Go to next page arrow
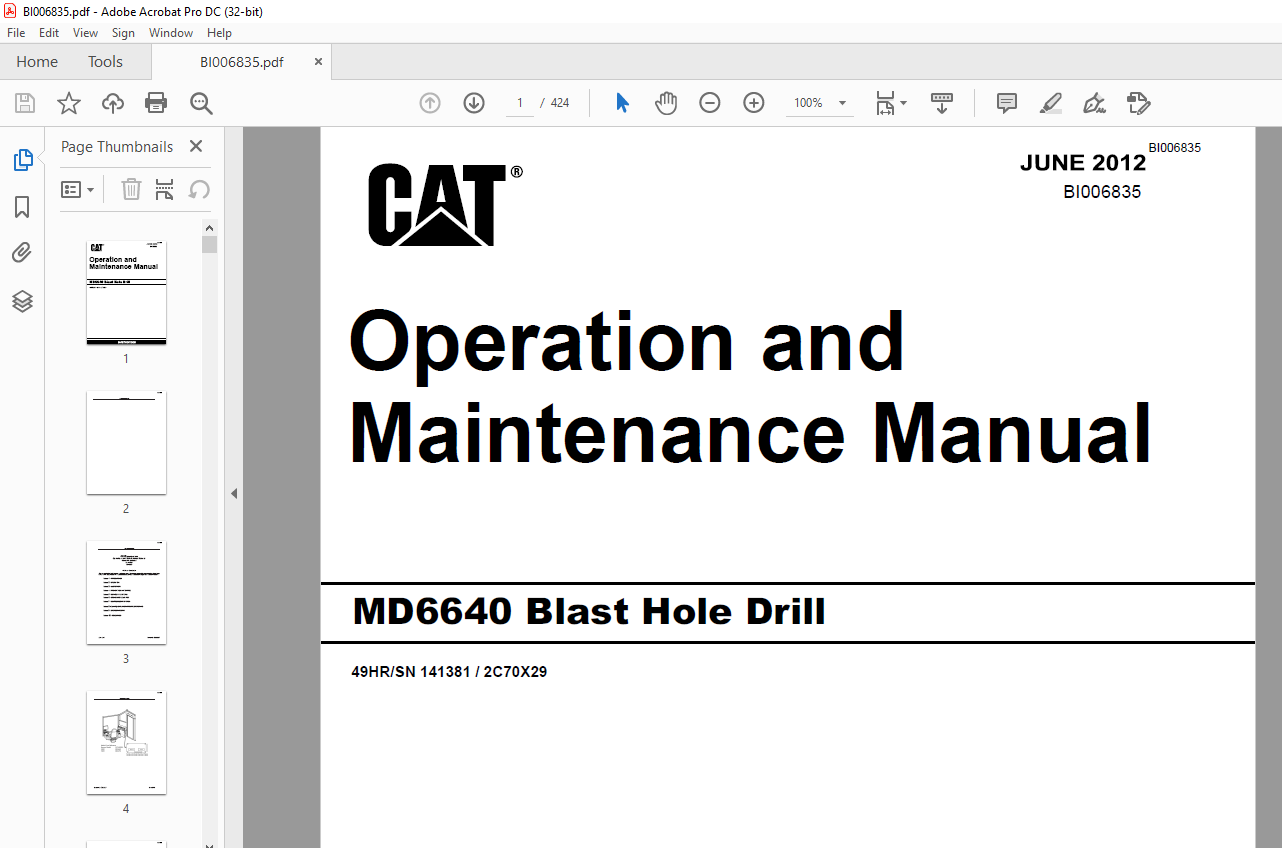The image size is (1282, 848). click(x=474, y=103)
